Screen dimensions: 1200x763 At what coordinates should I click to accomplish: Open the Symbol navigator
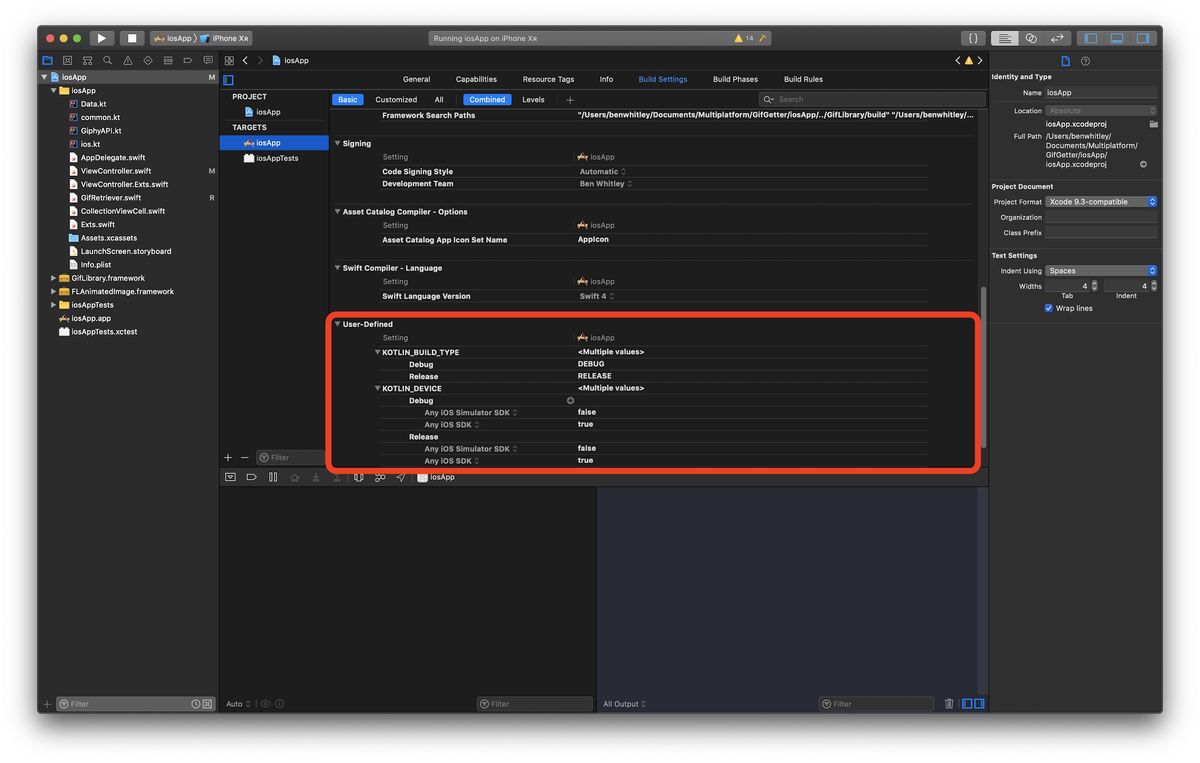tap(87, 60)
